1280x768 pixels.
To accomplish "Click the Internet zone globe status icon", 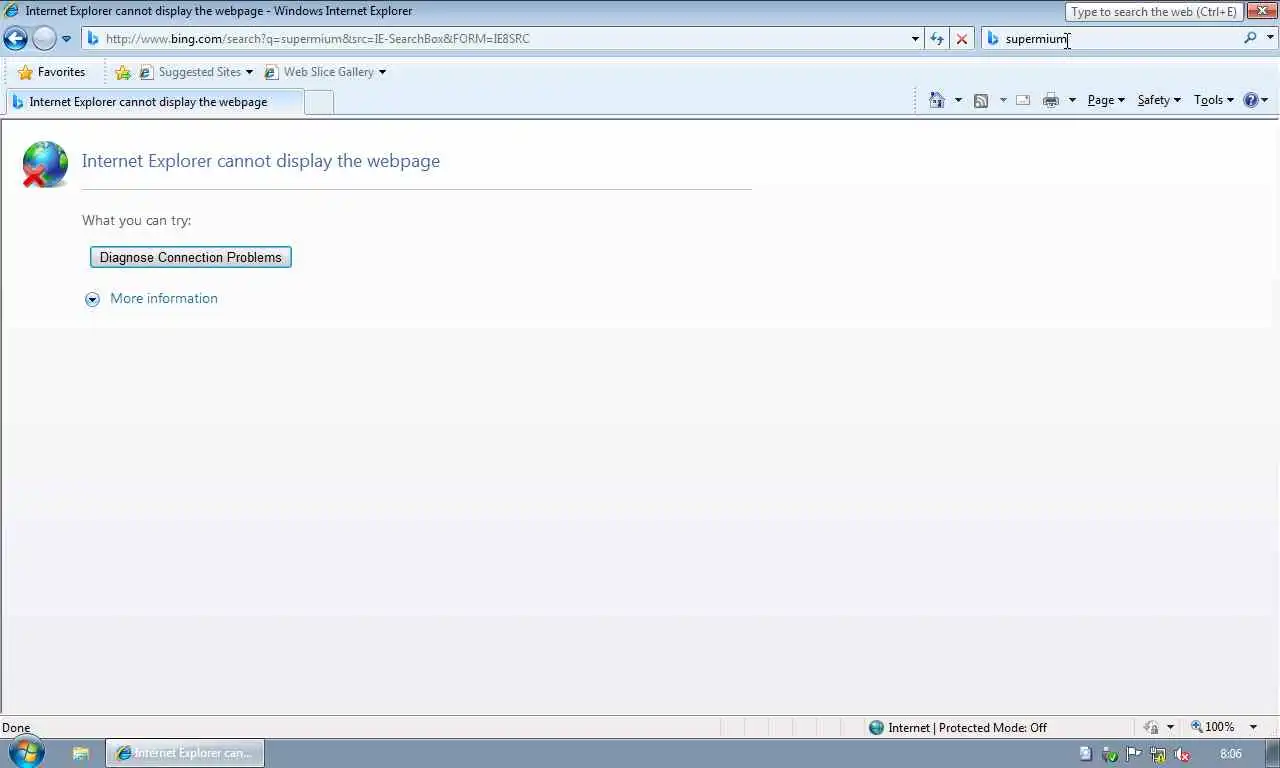I will pos(877,728).
